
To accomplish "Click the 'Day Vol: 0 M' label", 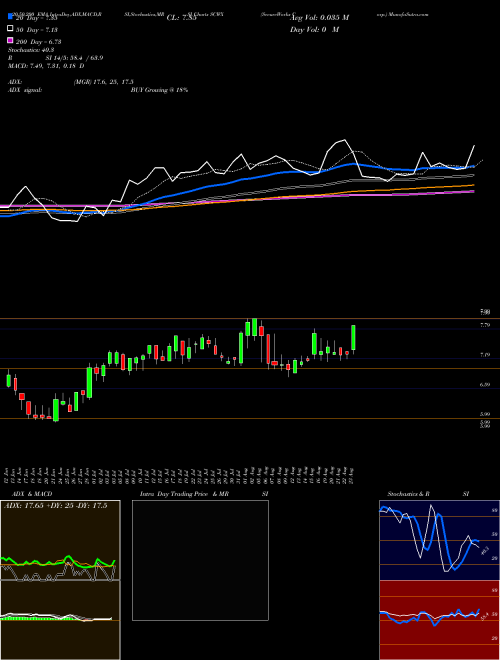I will click(x=314, y=29).
